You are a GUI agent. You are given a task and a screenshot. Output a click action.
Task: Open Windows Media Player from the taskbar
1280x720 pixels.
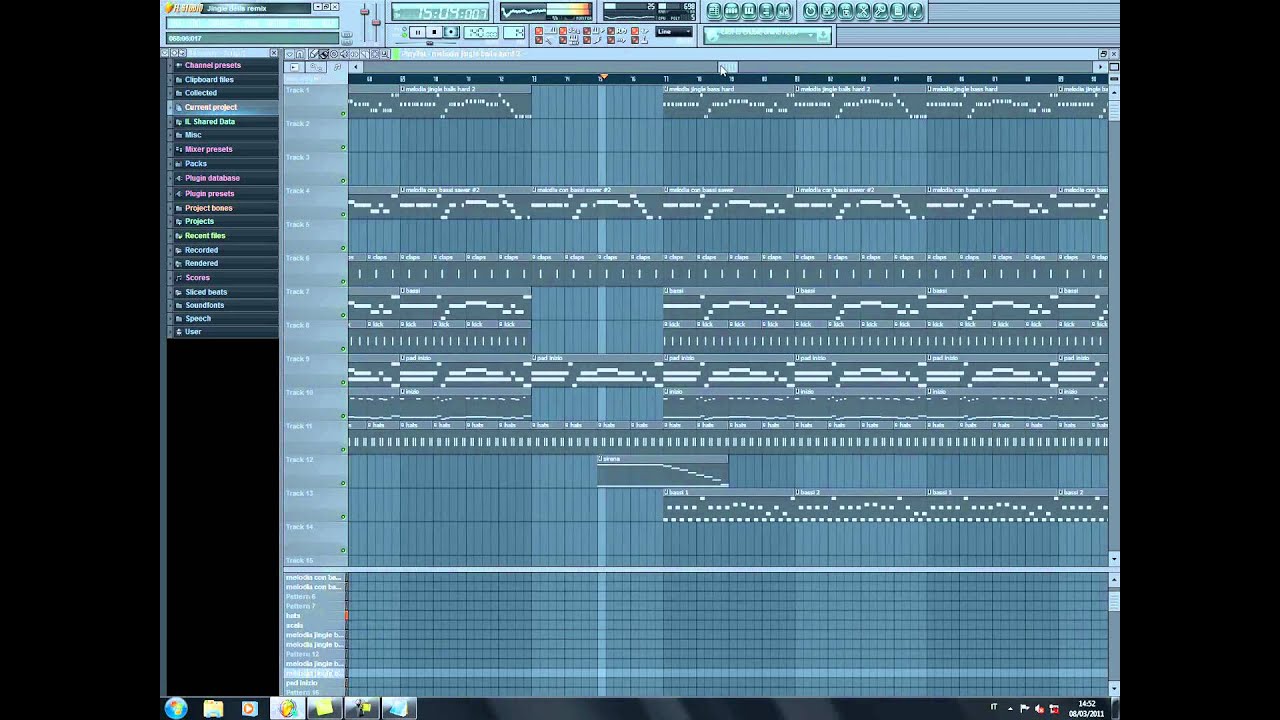[249, 708]
